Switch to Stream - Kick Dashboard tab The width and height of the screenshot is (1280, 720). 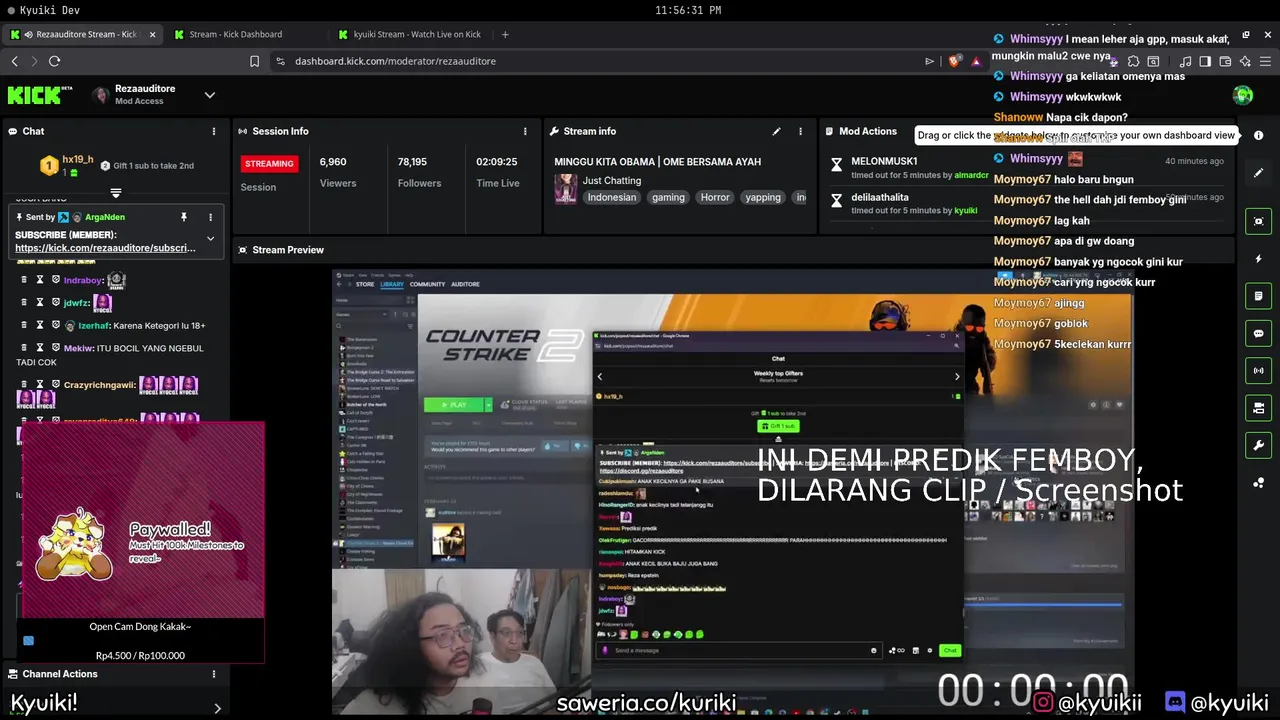click(x=236, y=34)
